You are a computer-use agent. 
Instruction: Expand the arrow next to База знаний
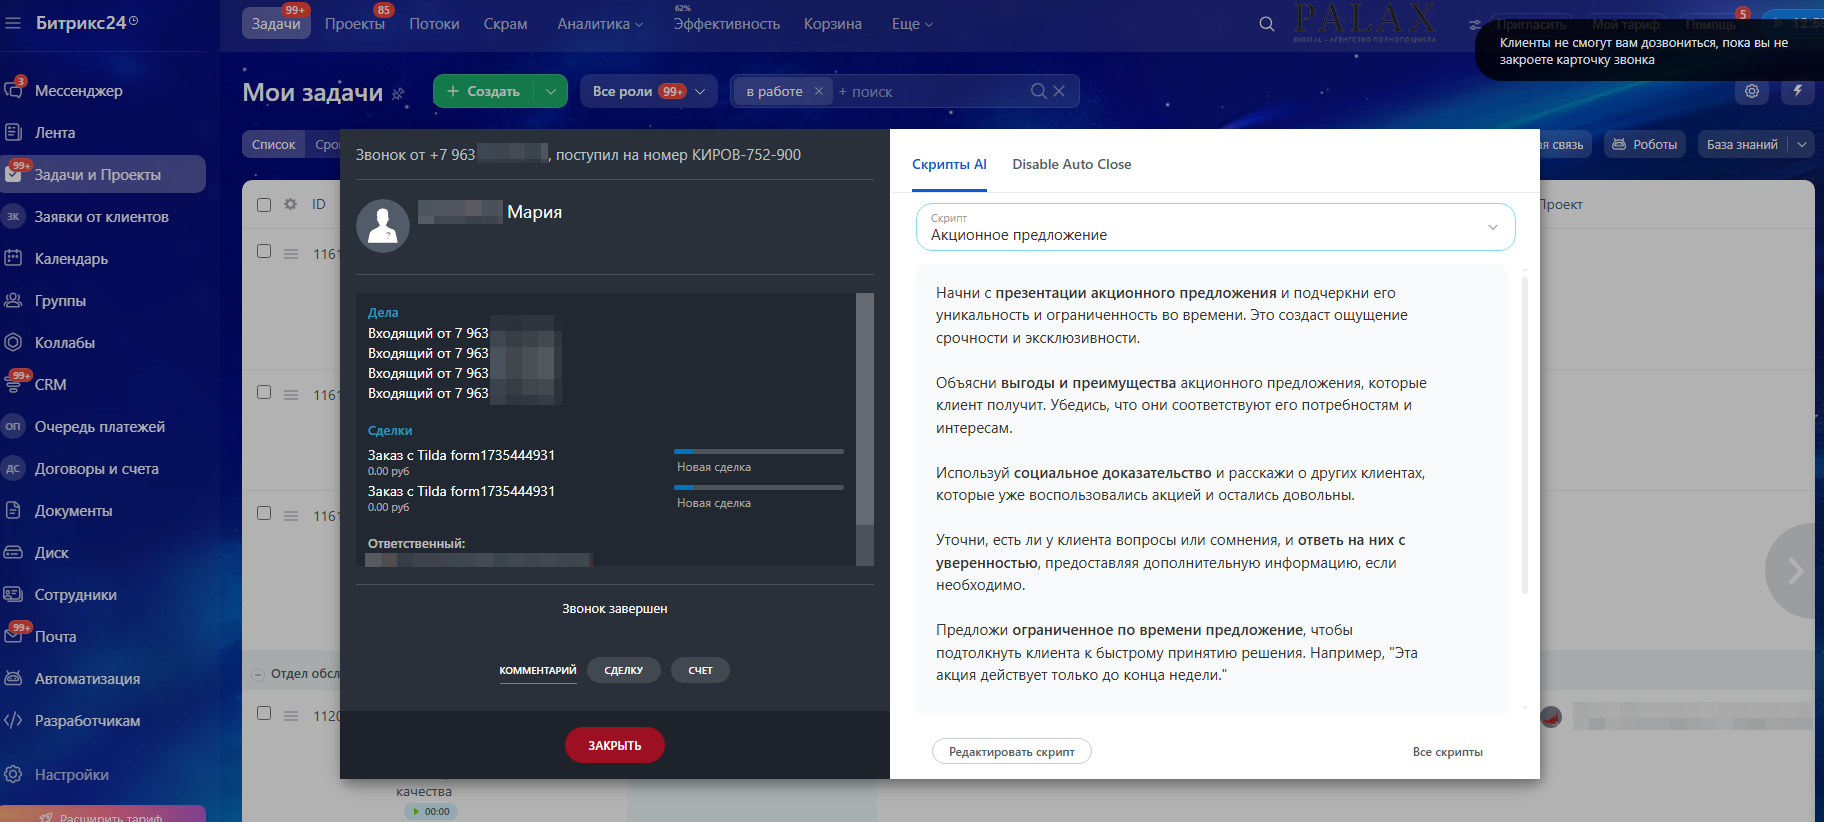1802,144
